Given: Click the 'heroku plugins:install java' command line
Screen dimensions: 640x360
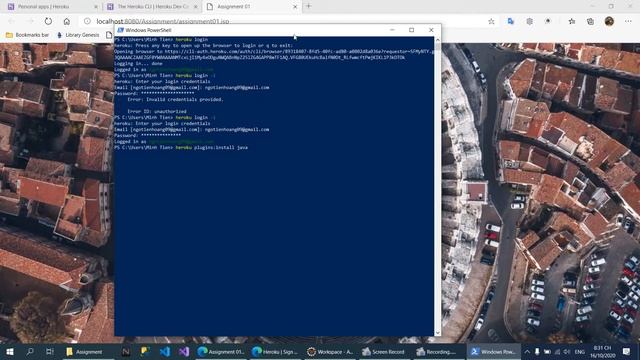Looking at the screenshot, I should [181, 147].
